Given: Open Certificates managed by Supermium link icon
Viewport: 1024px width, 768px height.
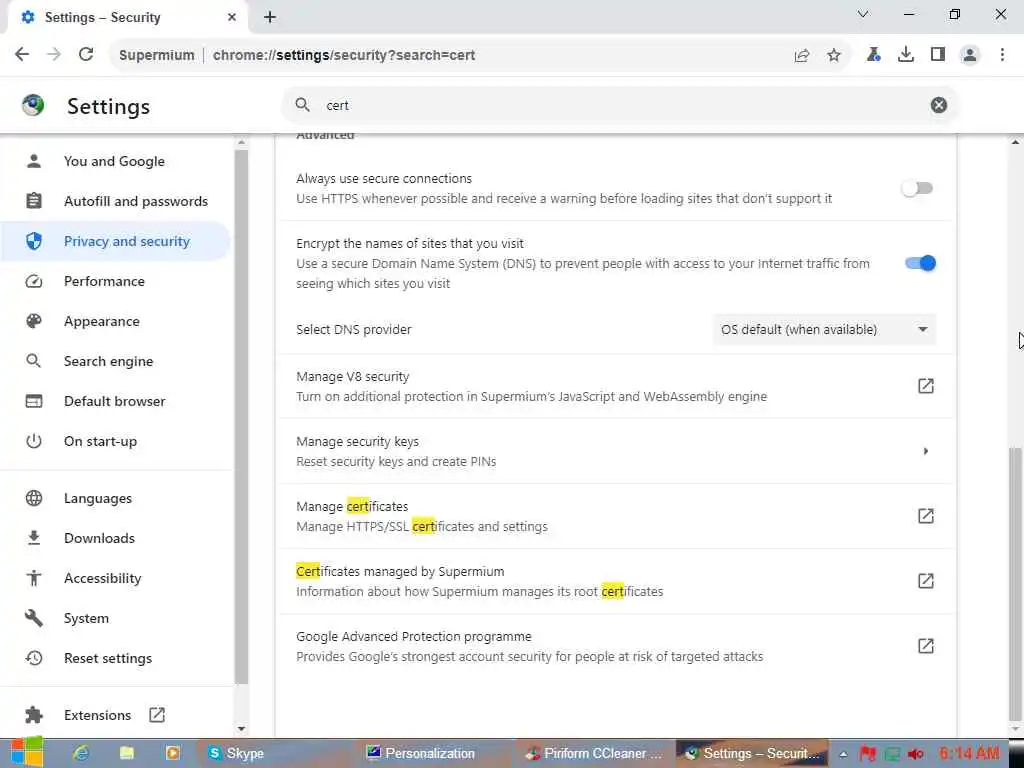Looking at the screenshot, I should pyautogui.click(x=925, y=581).
